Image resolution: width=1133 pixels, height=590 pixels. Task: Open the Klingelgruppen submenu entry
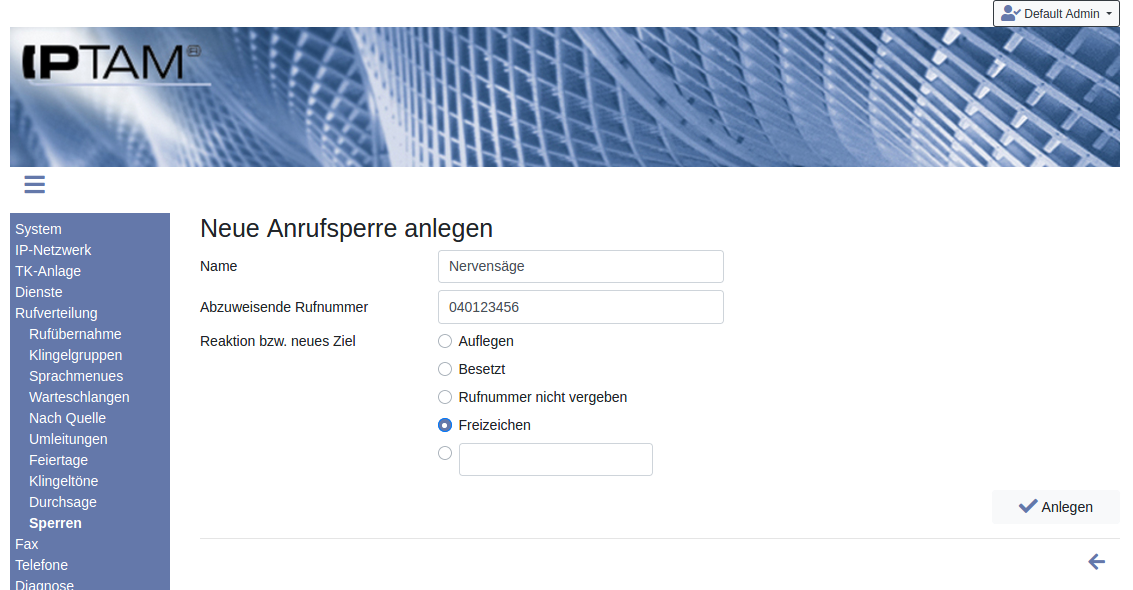[75, 355]
